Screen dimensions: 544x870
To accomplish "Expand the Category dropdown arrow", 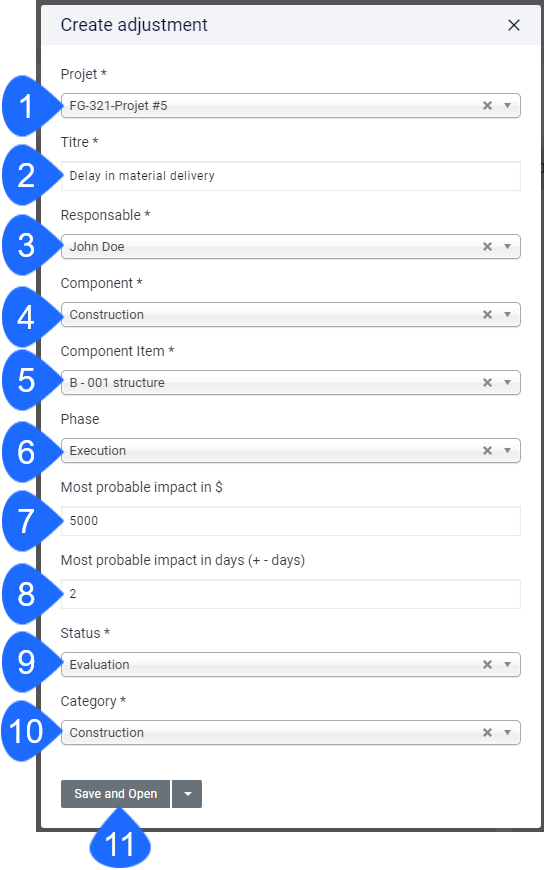I will click(x=507, y=732).
